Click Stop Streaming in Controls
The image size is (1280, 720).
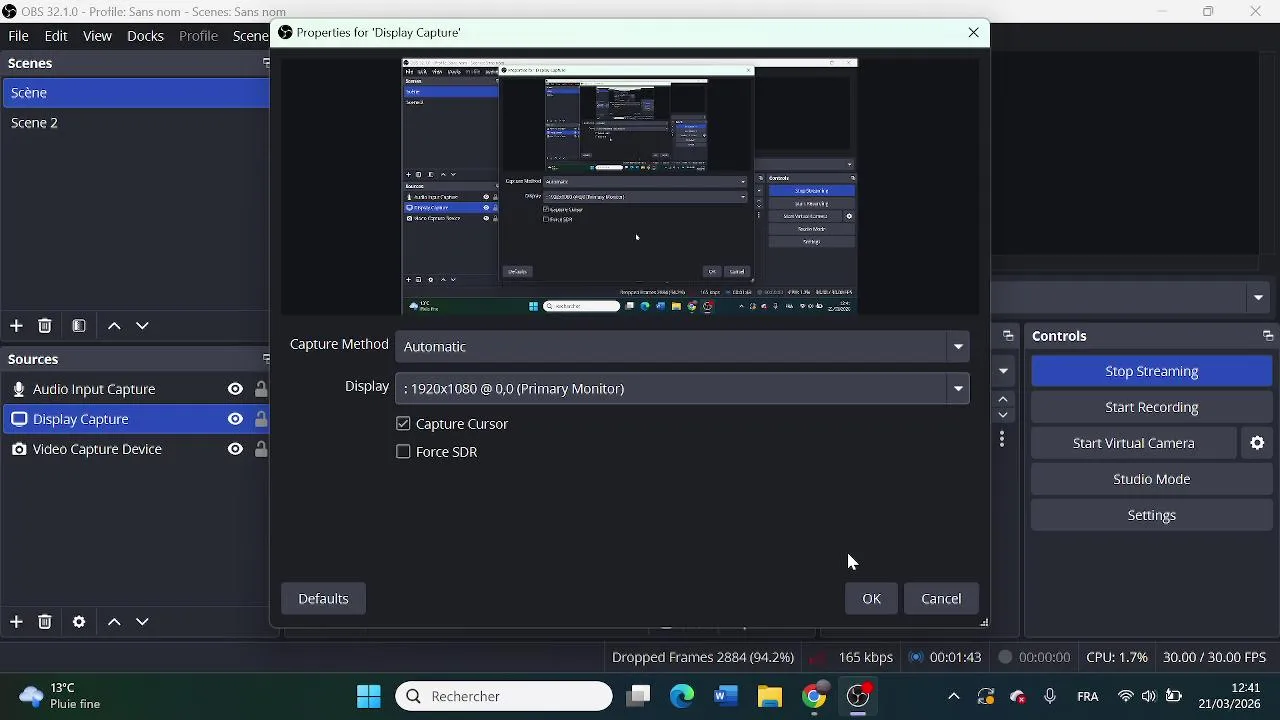1151,371
